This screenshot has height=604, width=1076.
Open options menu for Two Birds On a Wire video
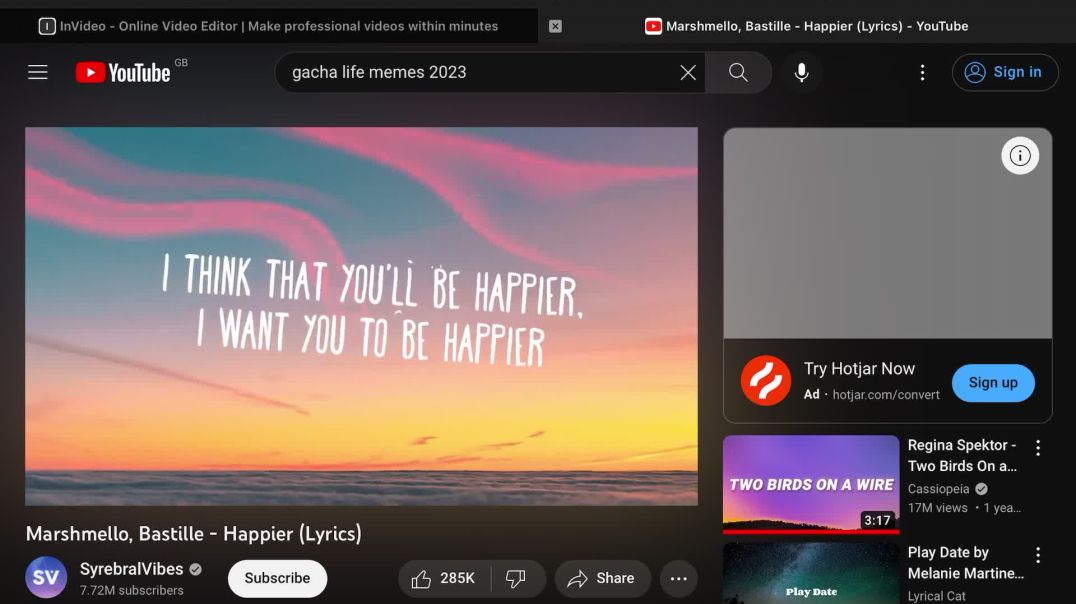point(1038,447)
